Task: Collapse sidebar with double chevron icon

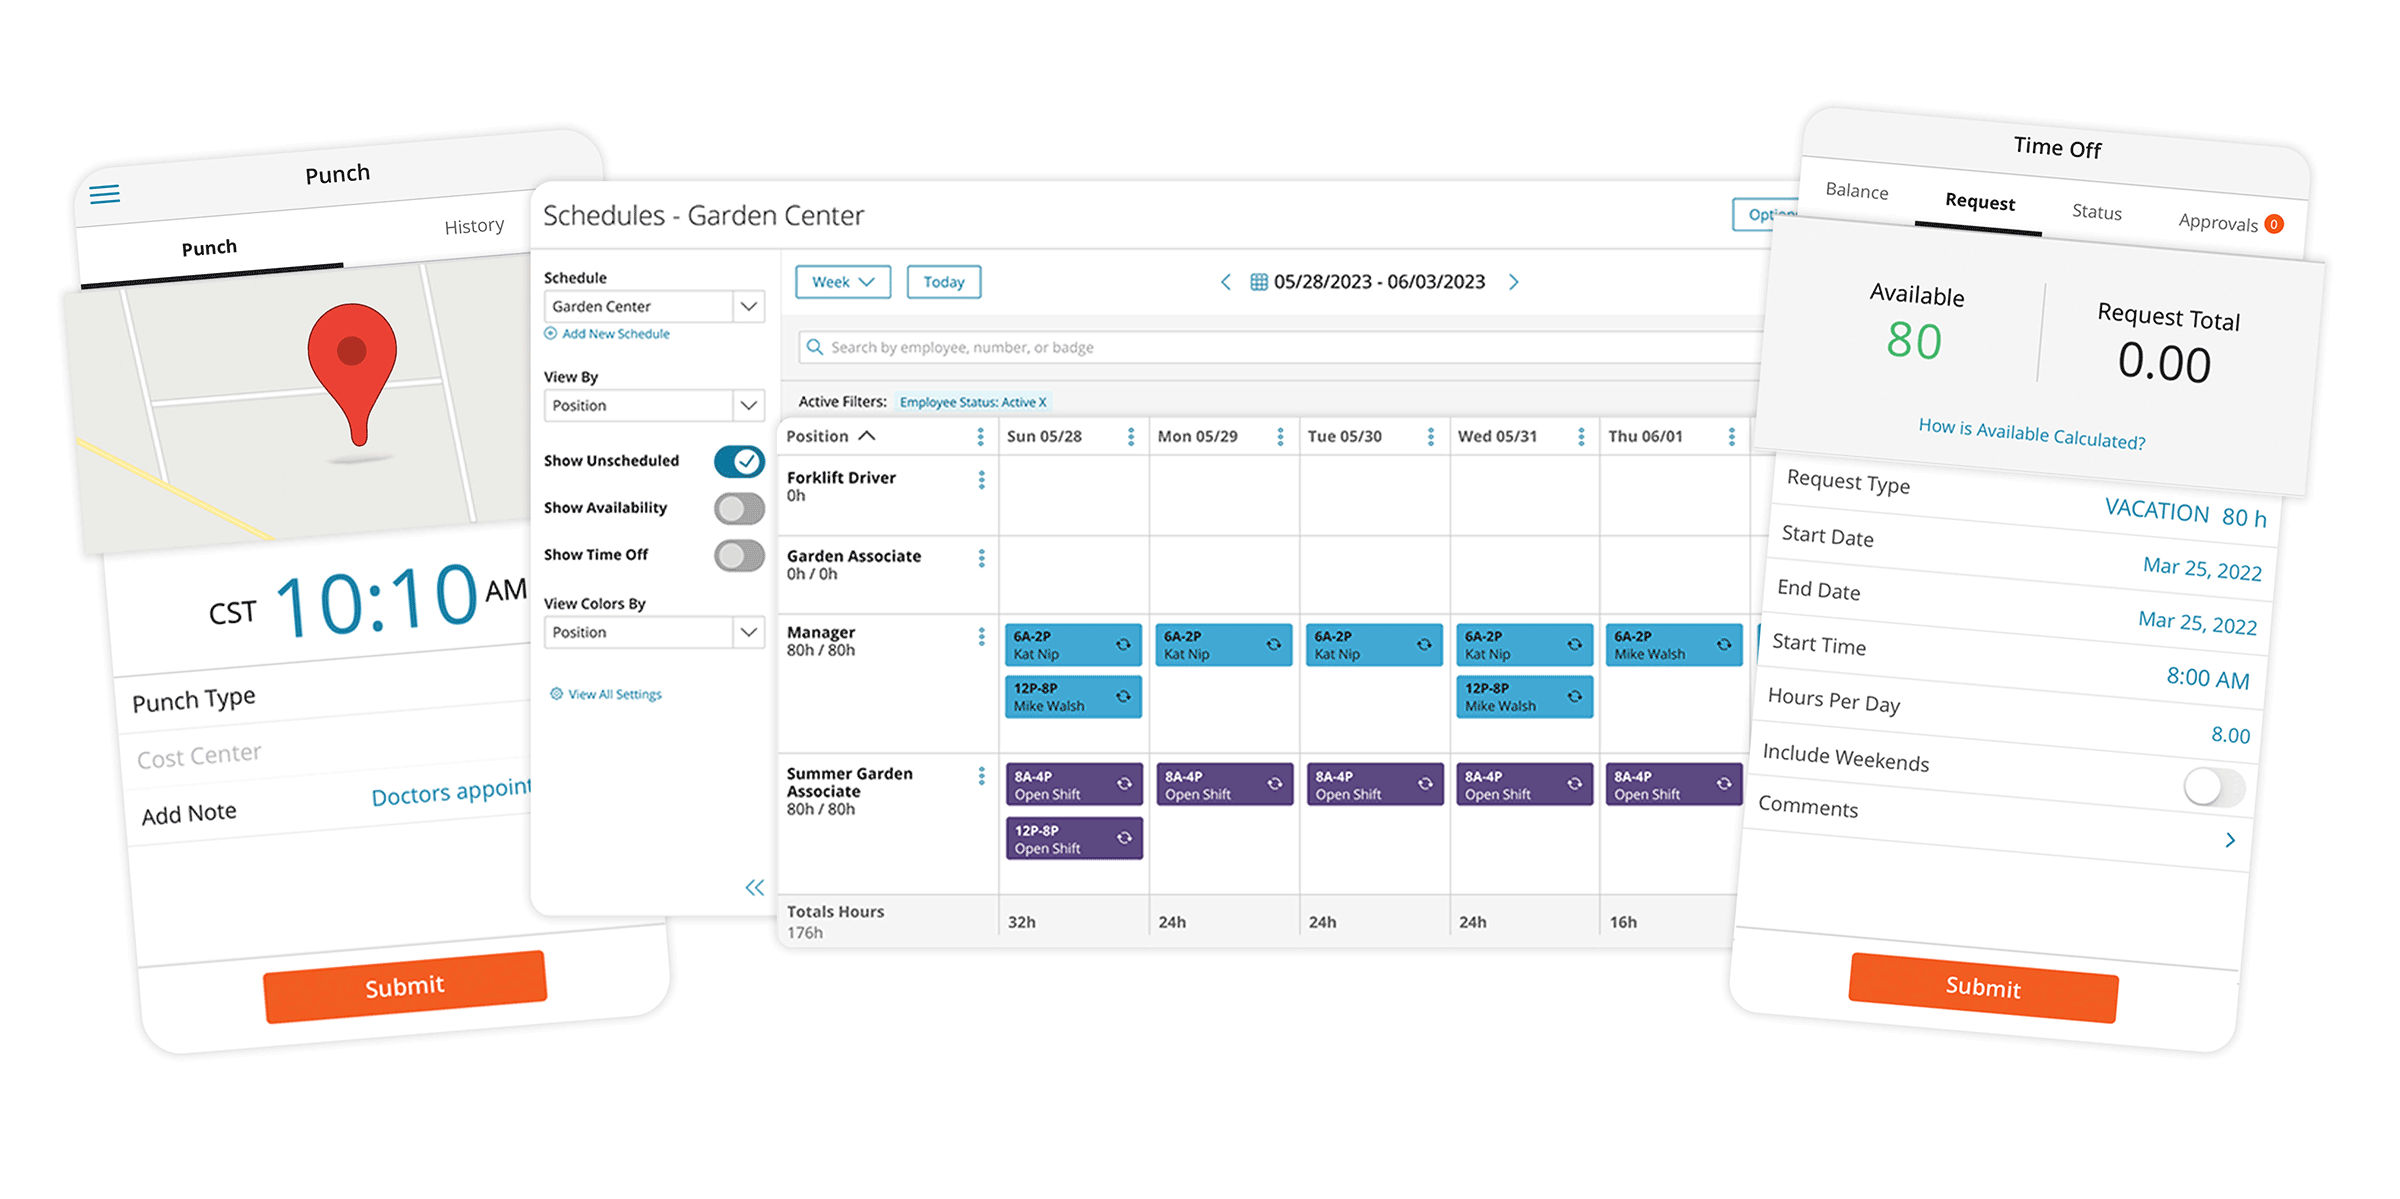Action: click(754, 887)
